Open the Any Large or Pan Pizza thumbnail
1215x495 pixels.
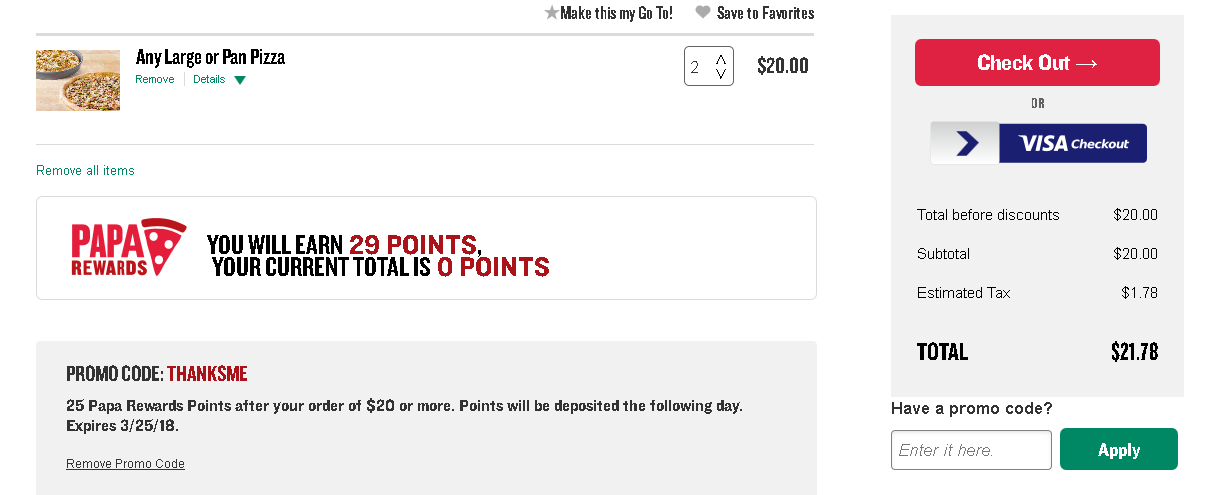coord(78,80)
